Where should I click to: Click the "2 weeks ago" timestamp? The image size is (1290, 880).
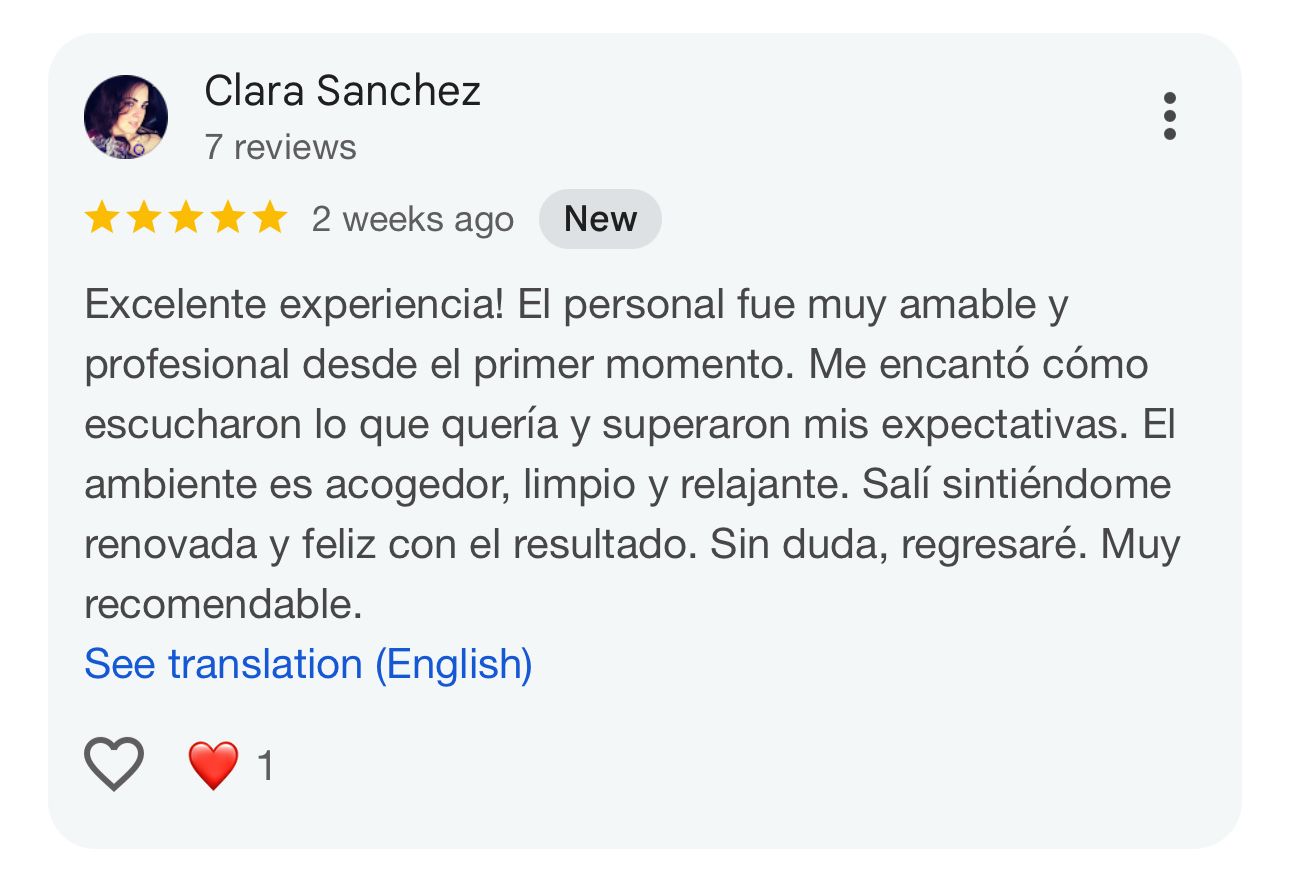click(x=412, y=219)
